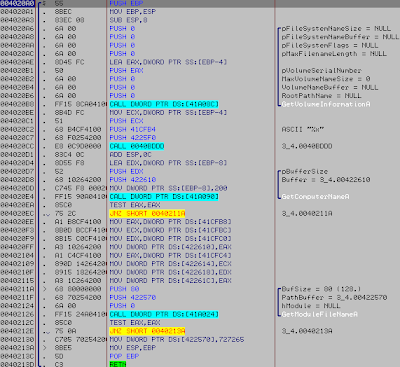Click the ADD ESP,0C instruction

130,155
